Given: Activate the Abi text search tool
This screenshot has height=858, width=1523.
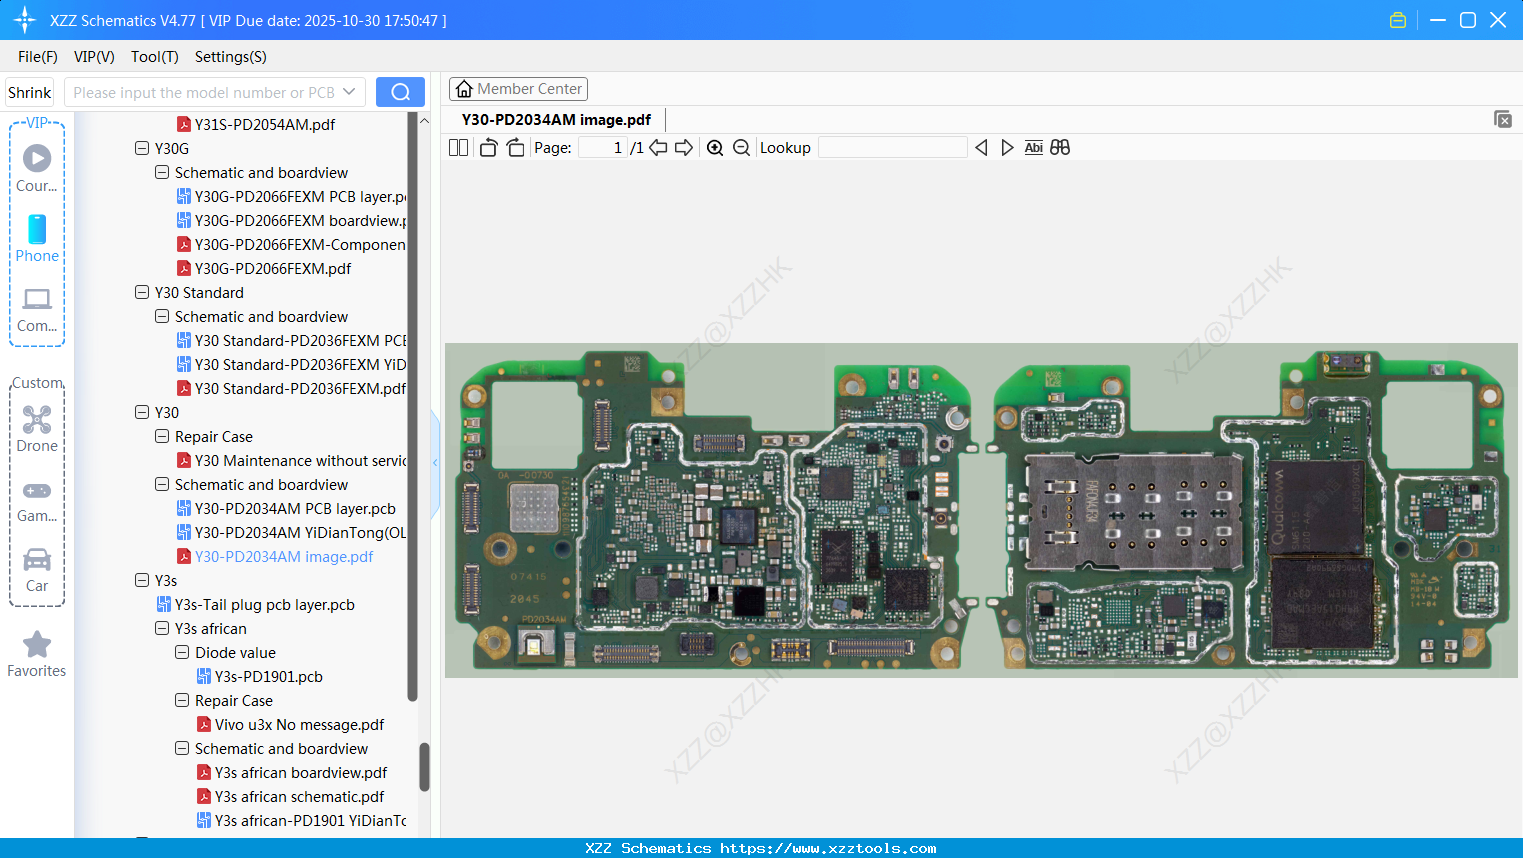Looking at the screenshot, I should coord(1033,147).
